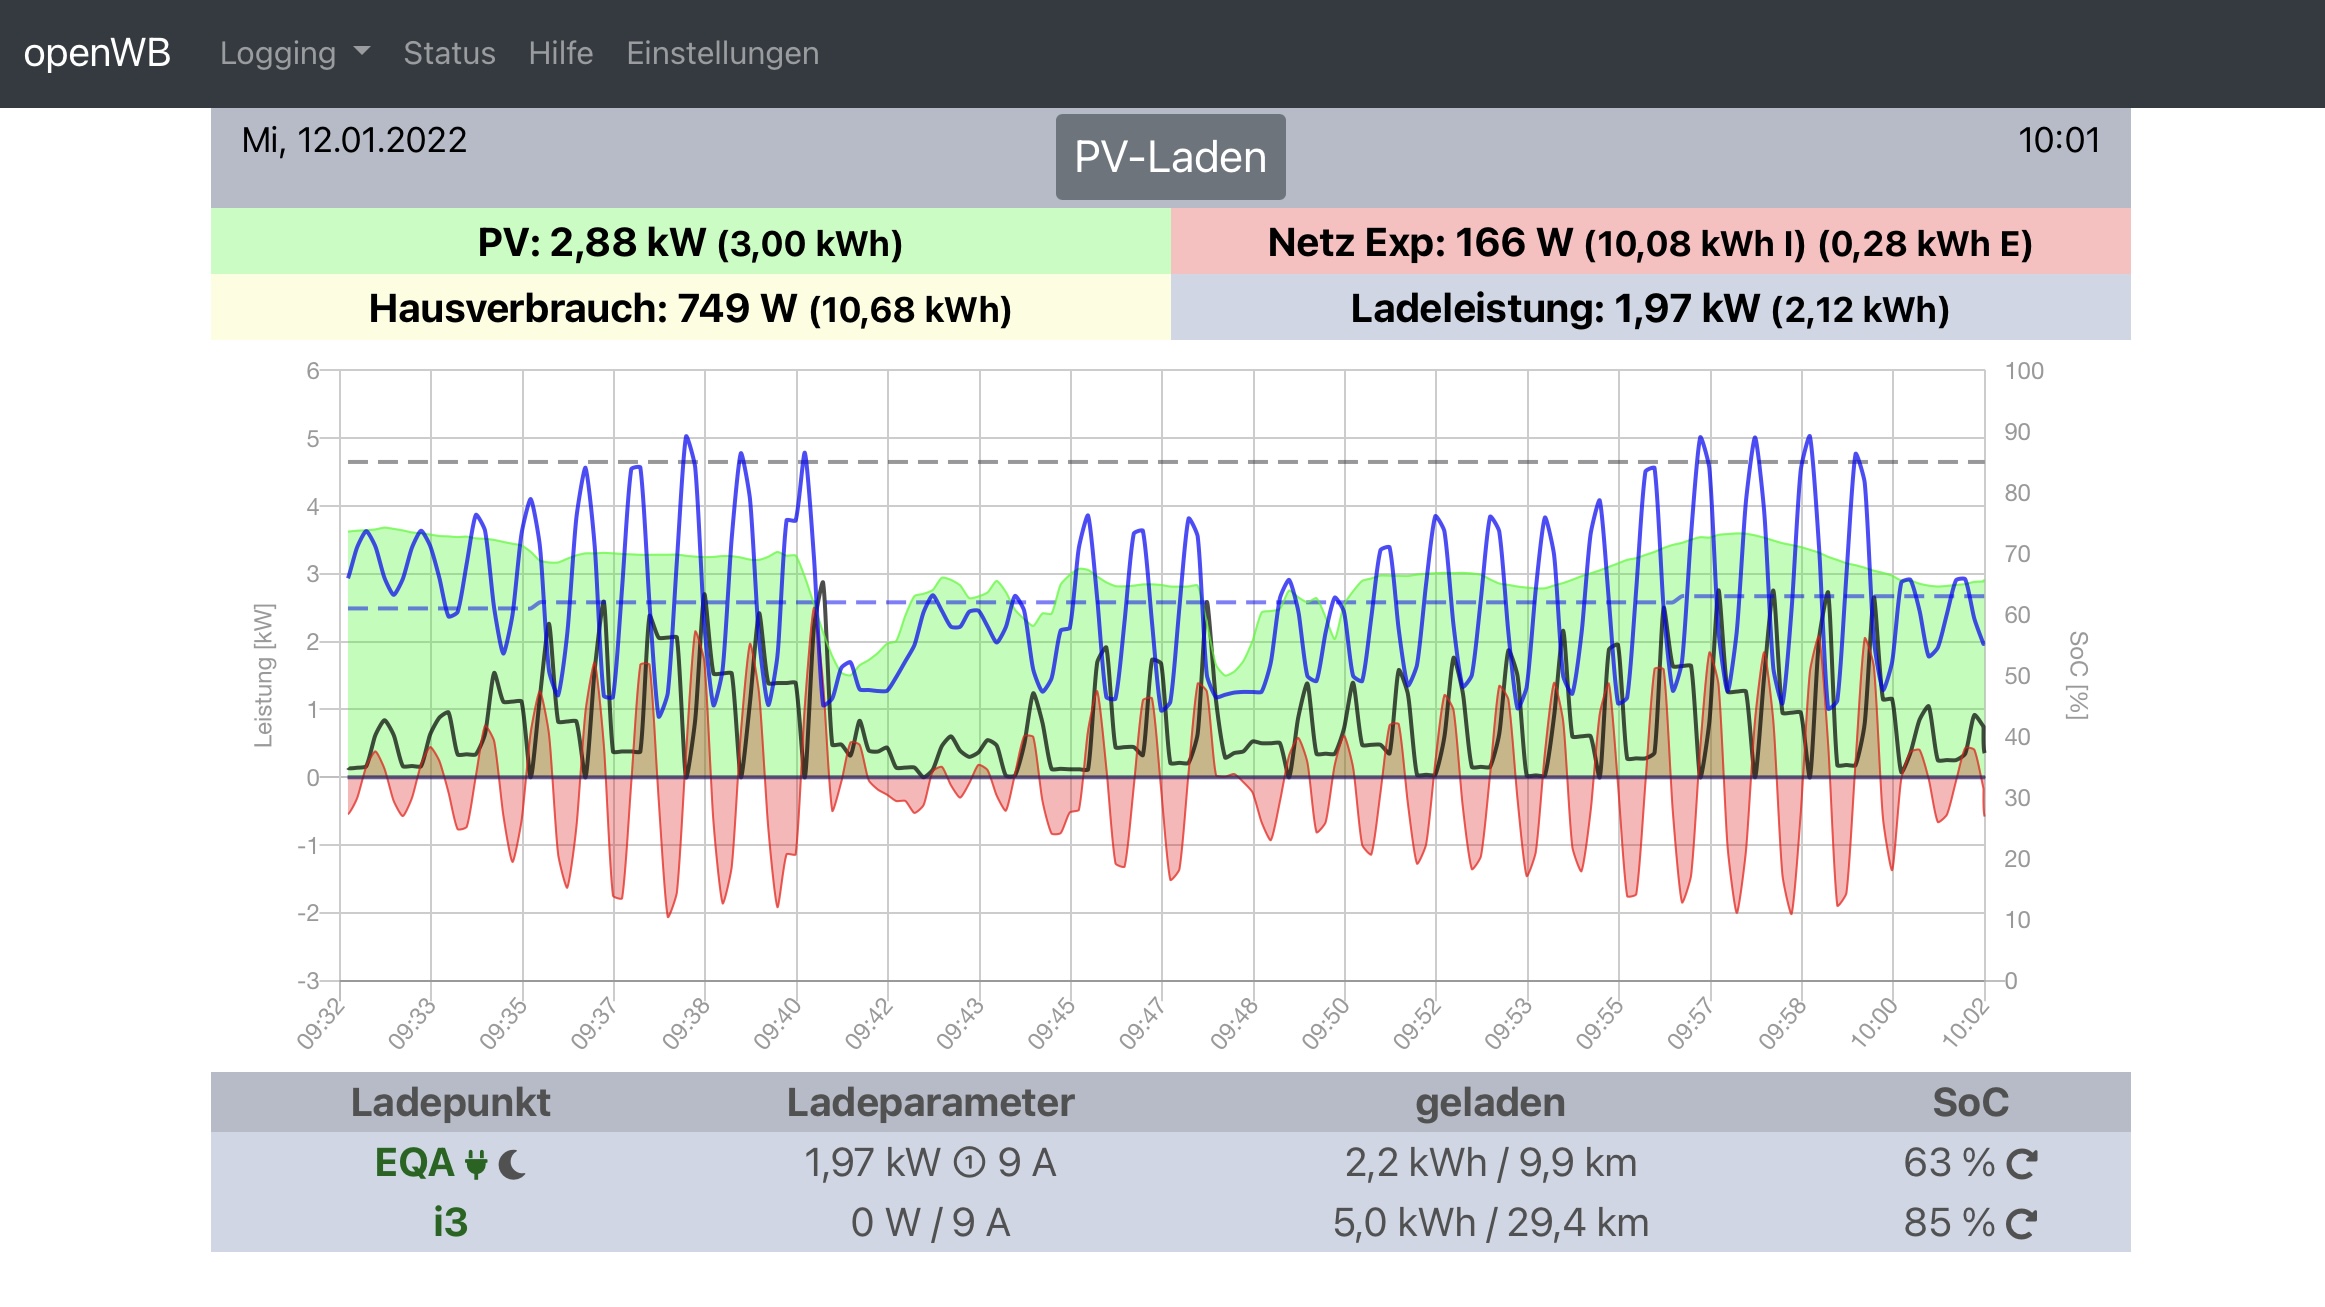Open the Hilfe page
Image resolution: width=2325 pixels, height=1307 pixels.
pyautogui.click(x=560, y=53)
